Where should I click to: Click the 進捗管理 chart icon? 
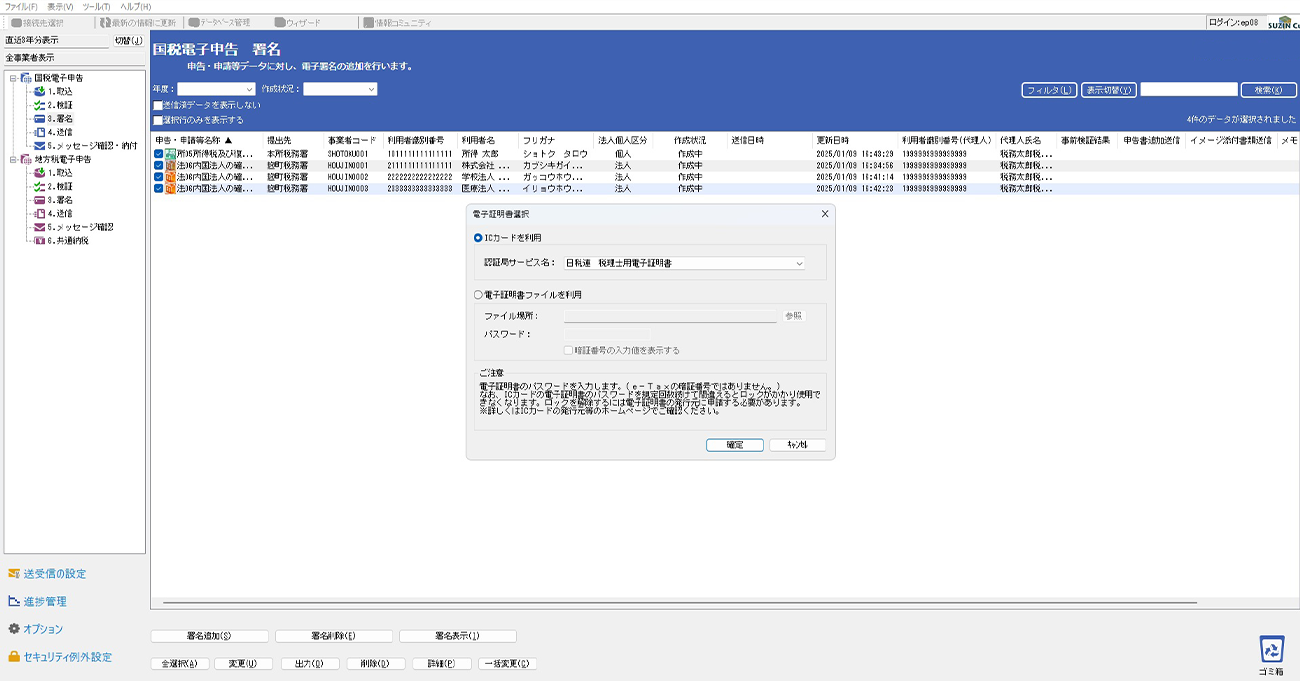(14, 602)
